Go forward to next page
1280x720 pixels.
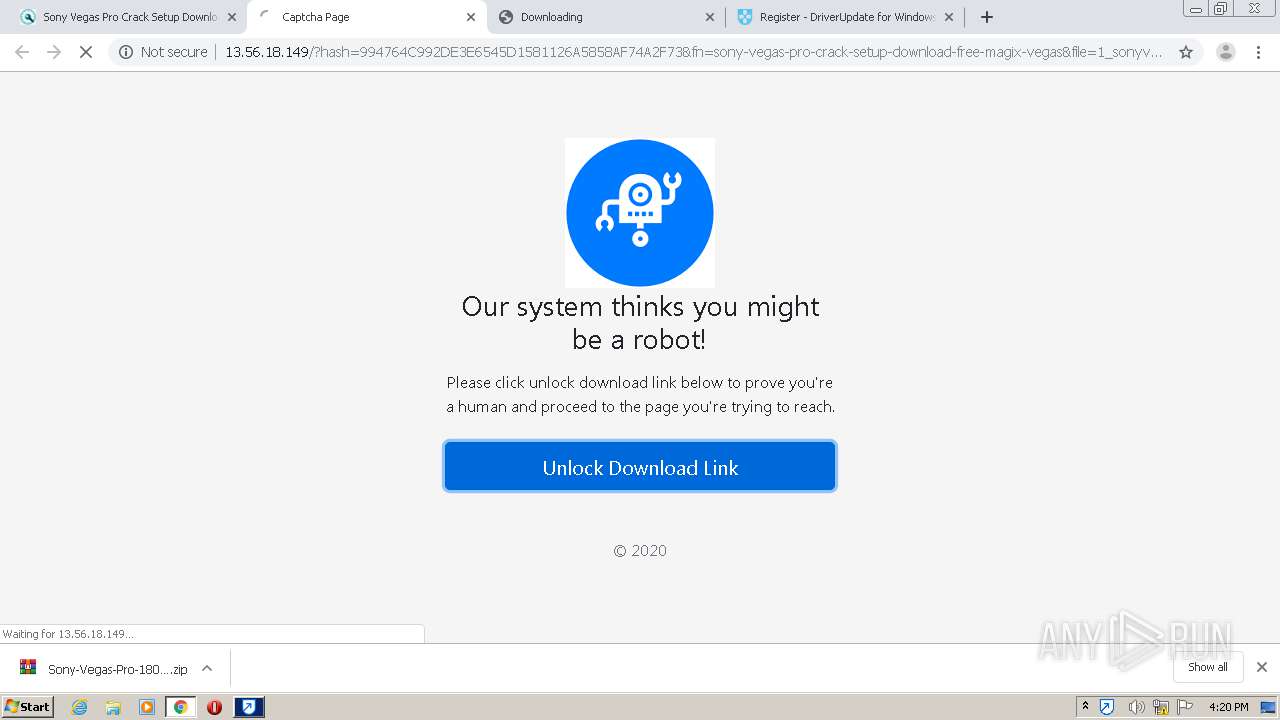coord(54,52)
